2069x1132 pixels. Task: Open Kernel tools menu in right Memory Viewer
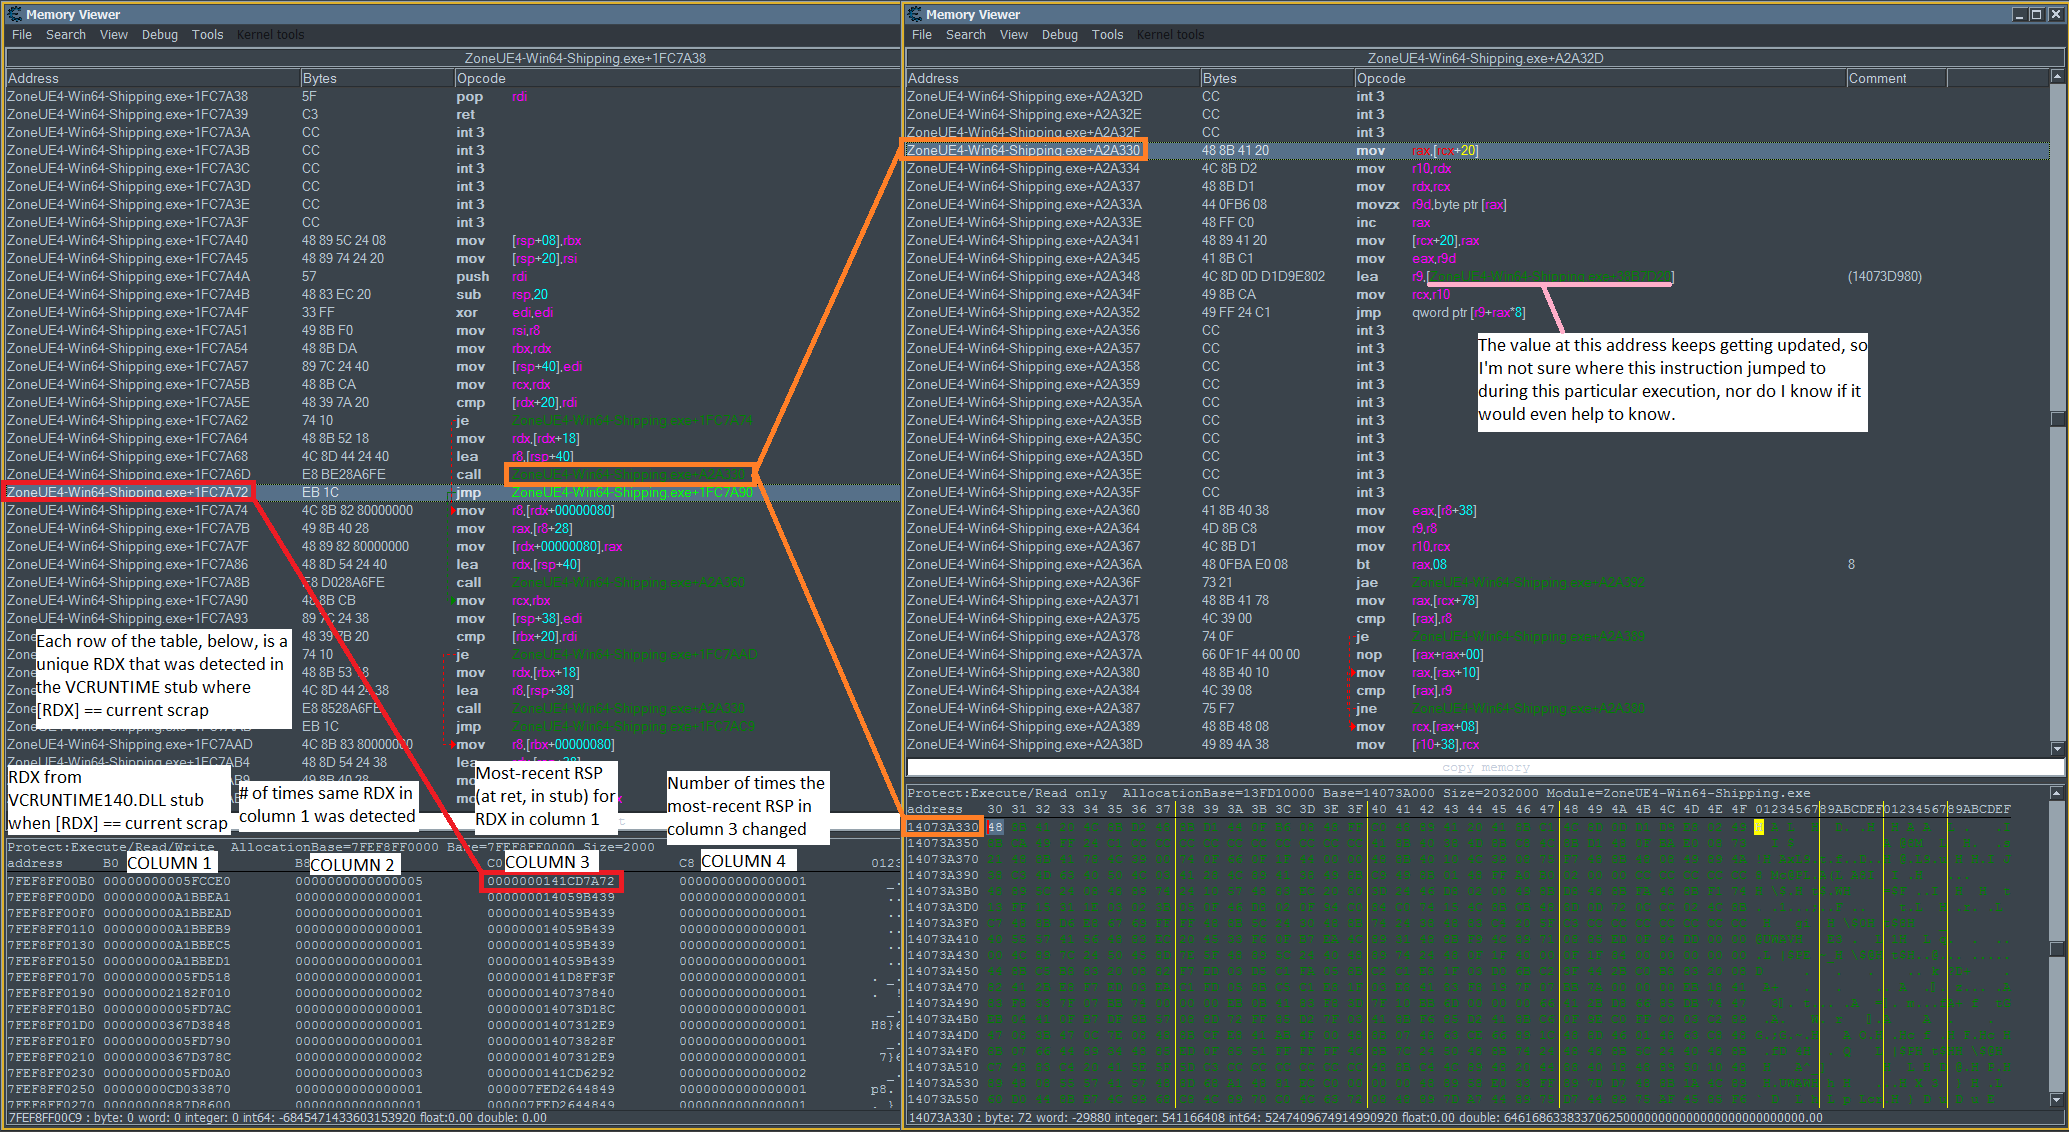[1170, 34]
